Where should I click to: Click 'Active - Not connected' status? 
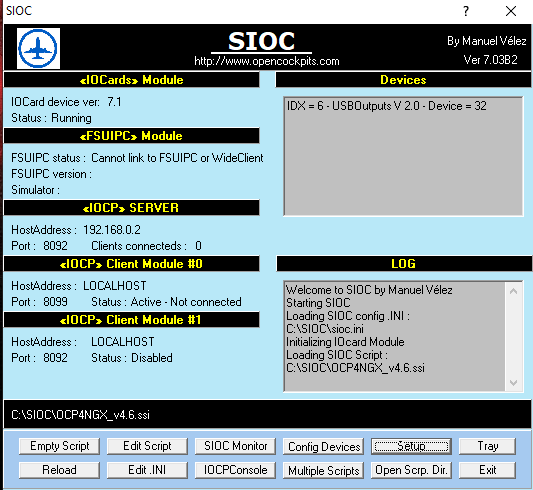[186, 302]
